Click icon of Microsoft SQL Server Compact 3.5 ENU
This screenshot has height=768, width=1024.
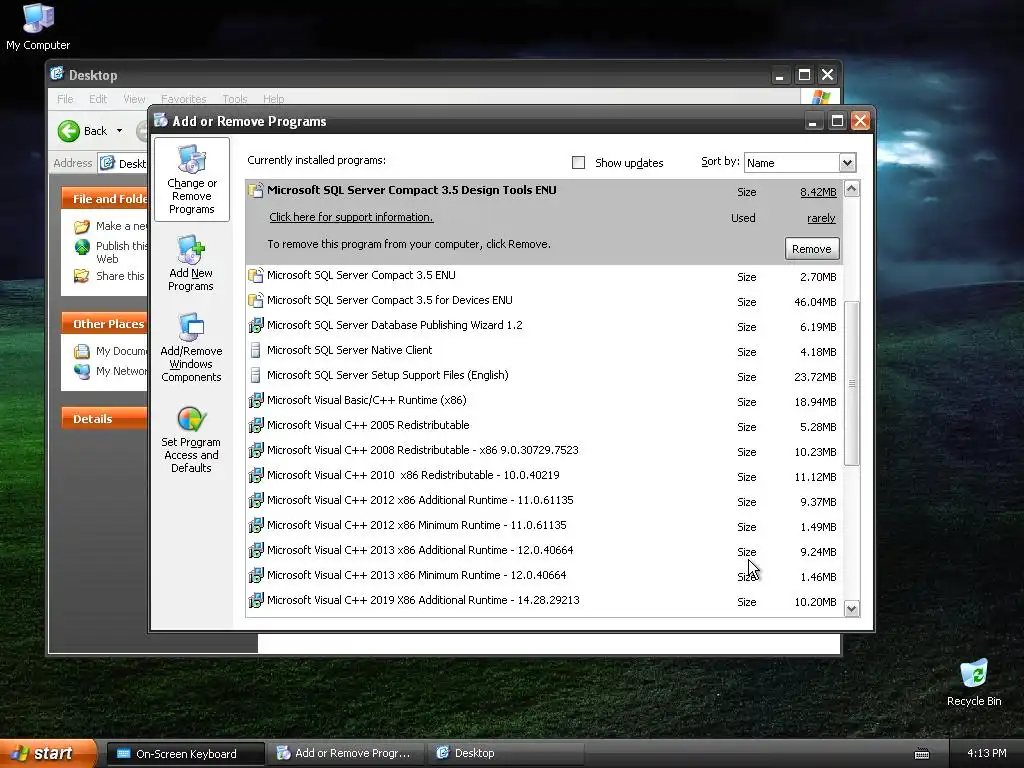click(256, 276)
